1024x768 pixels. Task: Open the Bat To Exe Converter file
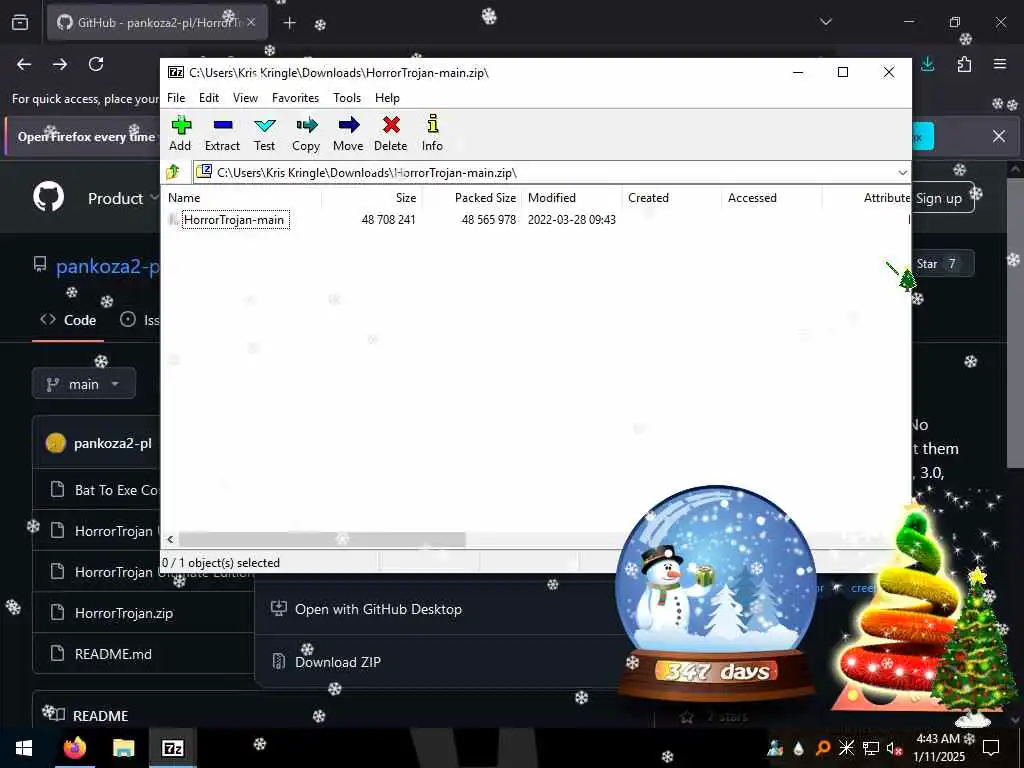[x=116, y=490]
